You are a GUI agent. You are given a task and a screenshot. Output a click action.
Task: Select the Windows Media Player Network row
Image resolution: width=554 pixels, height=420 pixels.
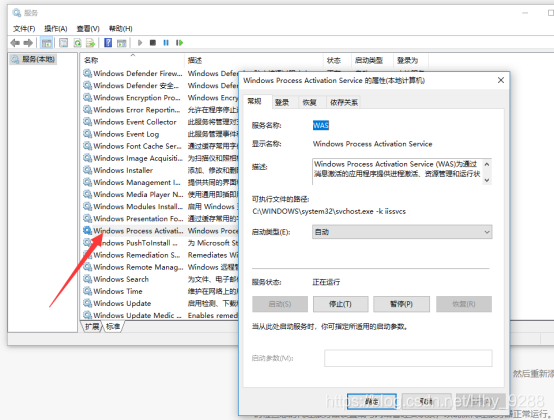pos(160,194)
